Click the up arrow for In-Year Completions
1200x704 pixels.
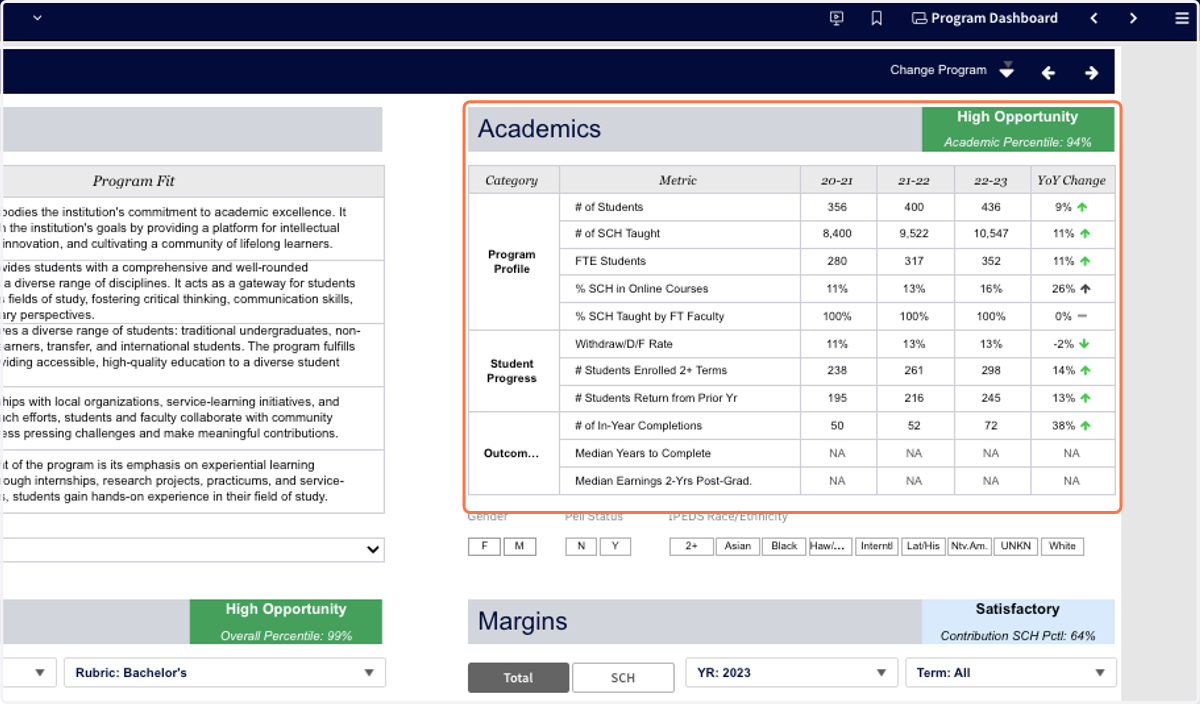[x=1085, y=425]
